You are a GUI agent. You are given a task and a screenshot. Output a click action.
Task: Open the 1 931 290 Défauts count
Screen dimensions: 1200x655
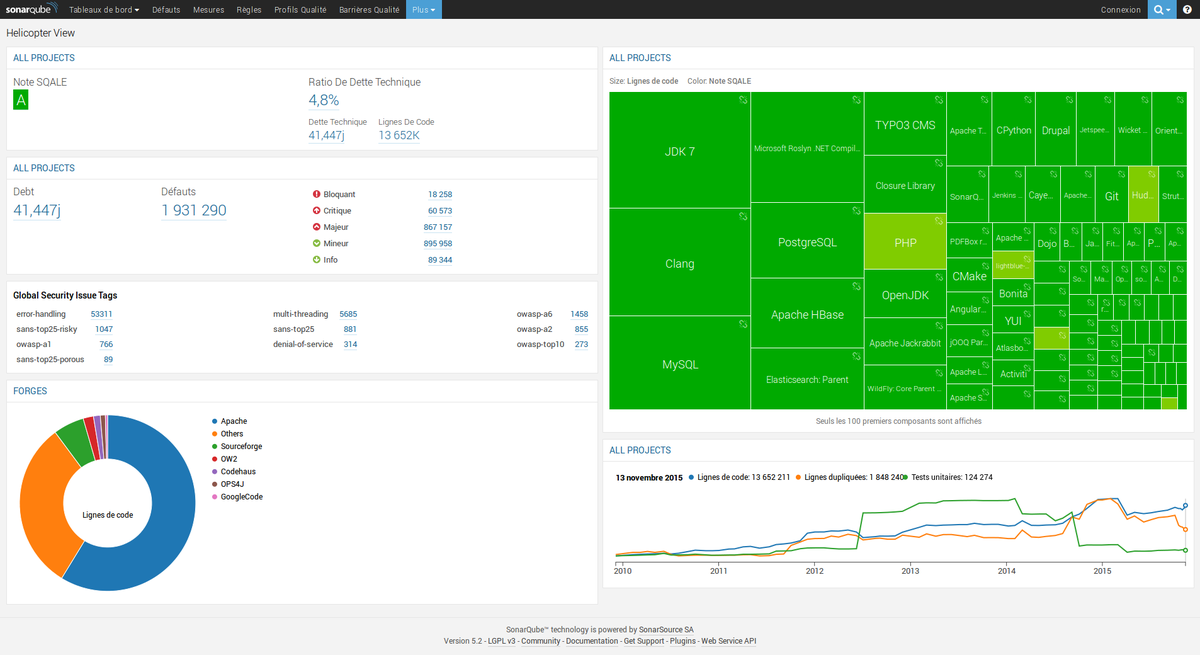coord(194,210)
